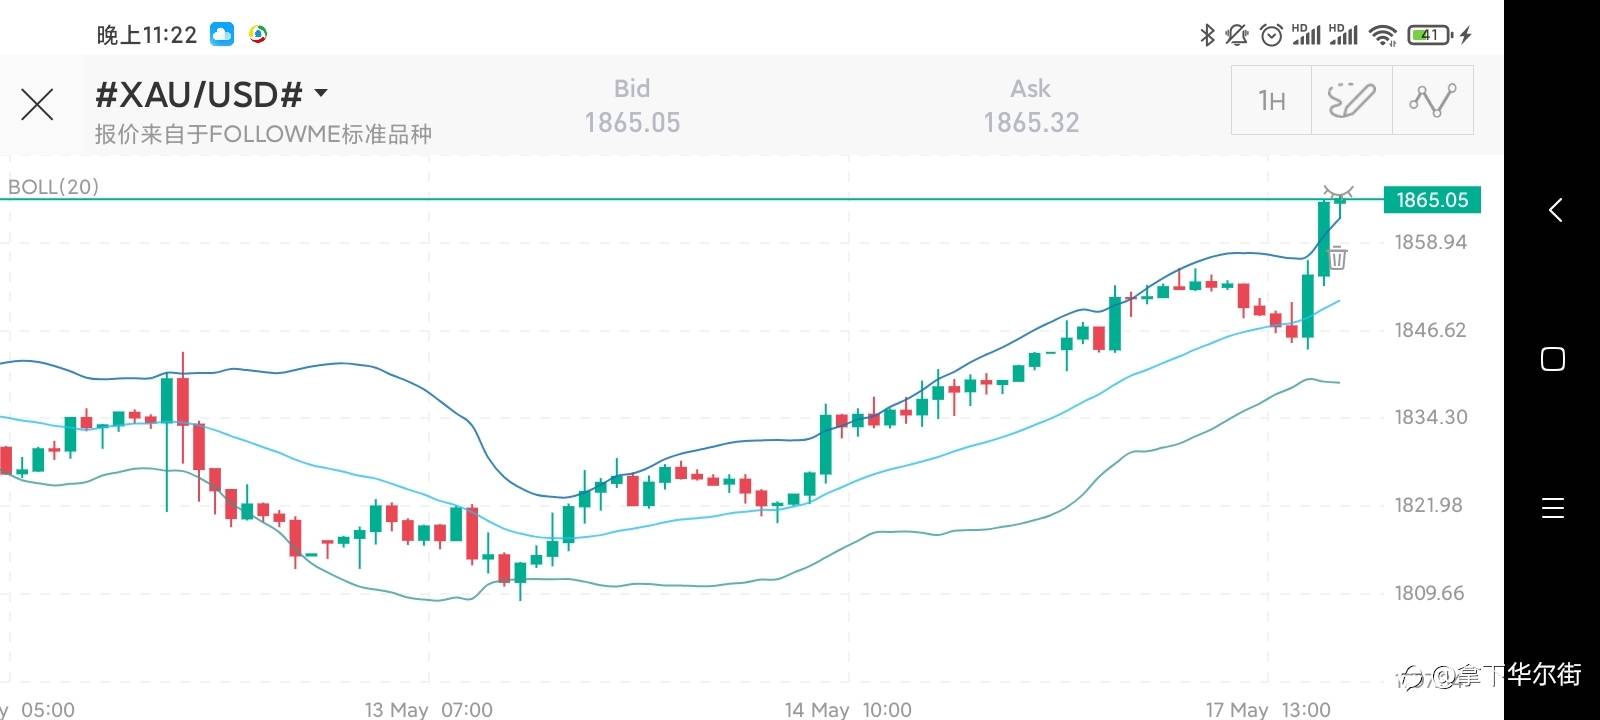Open the XAU/USD symbol dropdown
Image resolution: width=1600 pixels, height=720 pixels.
tap(321, 94)
